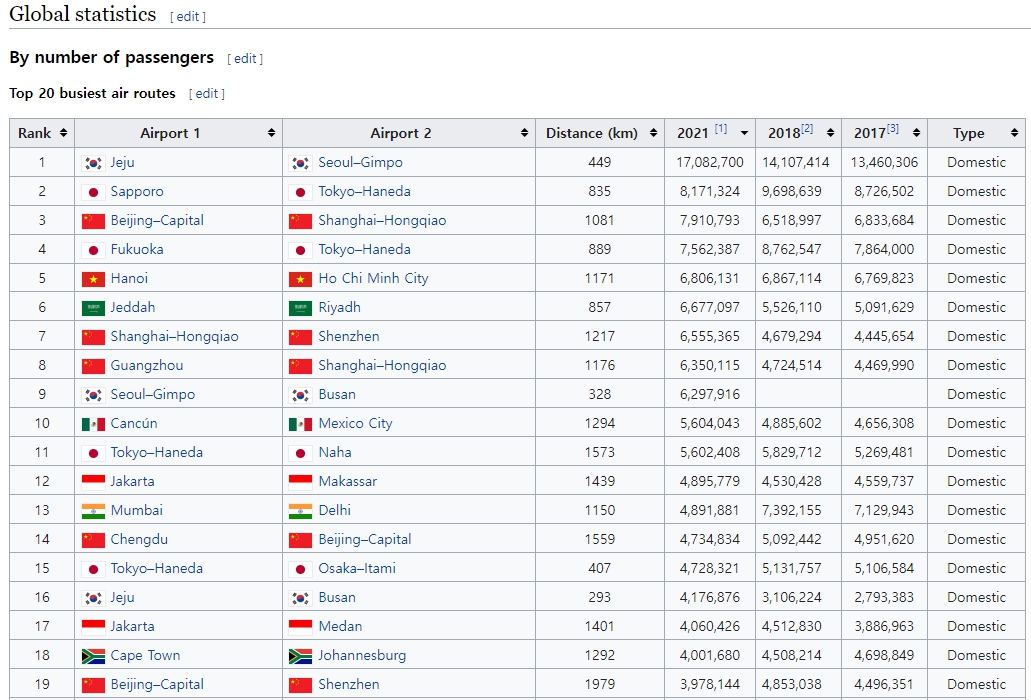Edit the By number of passengers section

[245, 59]
